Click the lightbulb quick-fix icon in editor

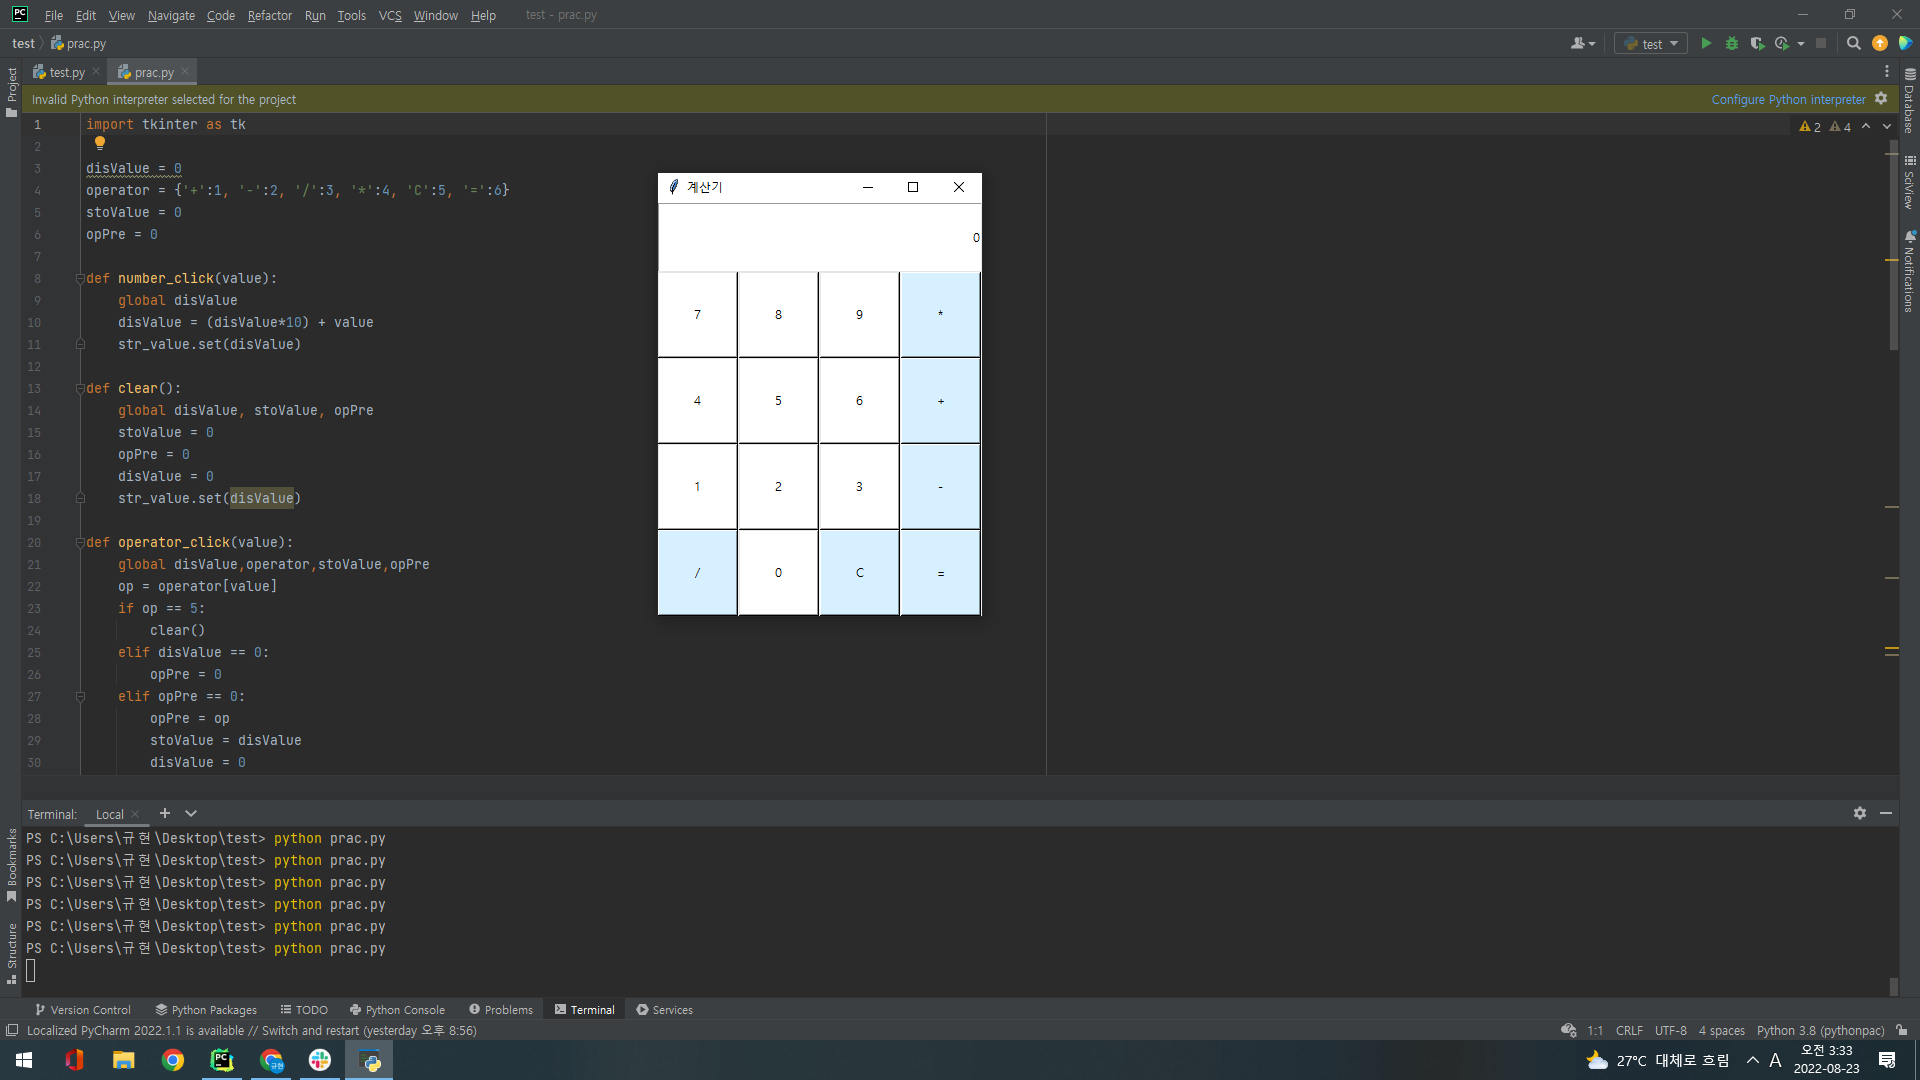(100, 143)
